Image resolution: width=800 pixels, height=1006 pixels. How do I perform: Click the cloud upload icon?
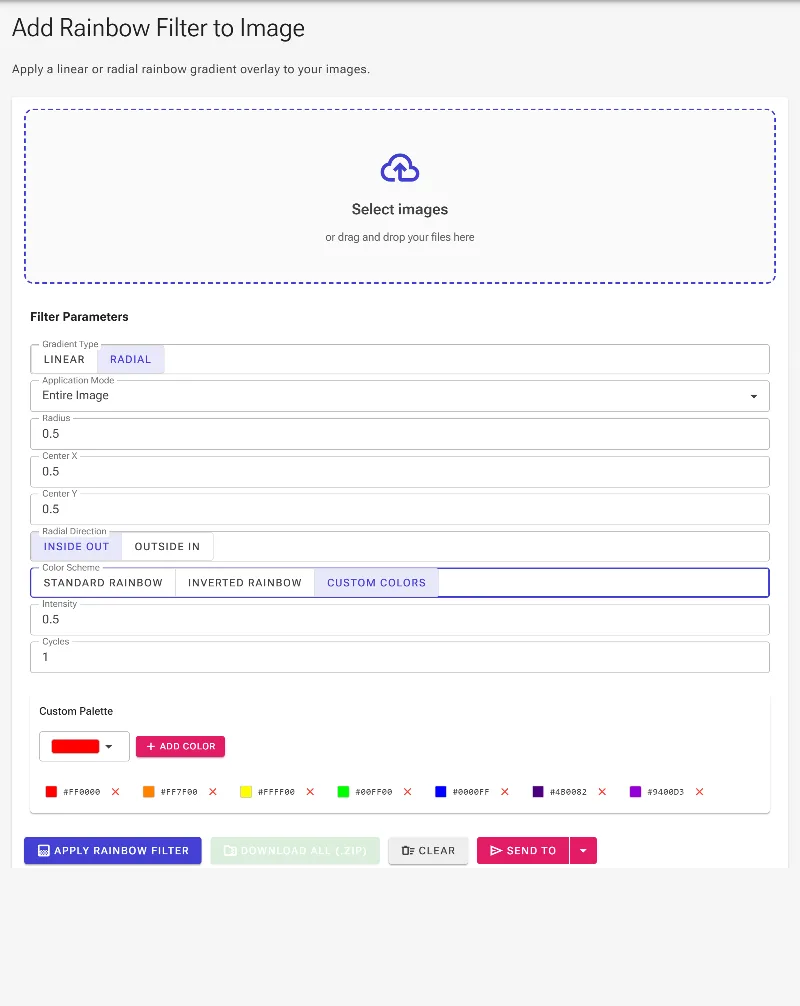pos(400,168)
